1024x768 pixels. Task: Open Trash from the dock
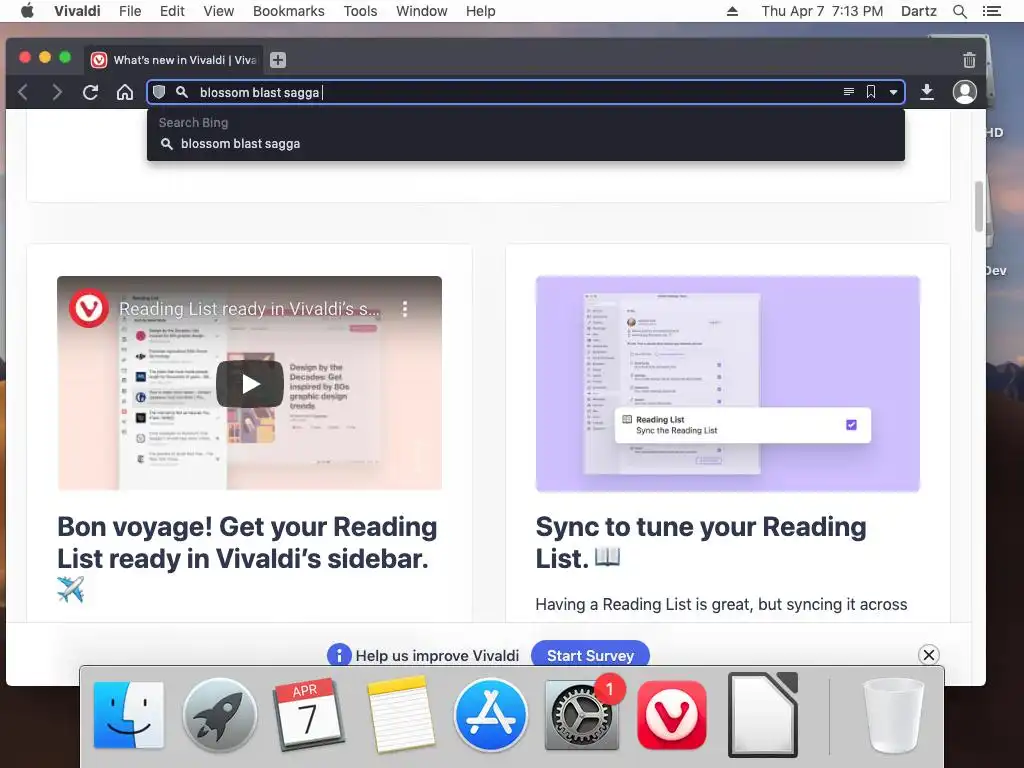[893, 716]
